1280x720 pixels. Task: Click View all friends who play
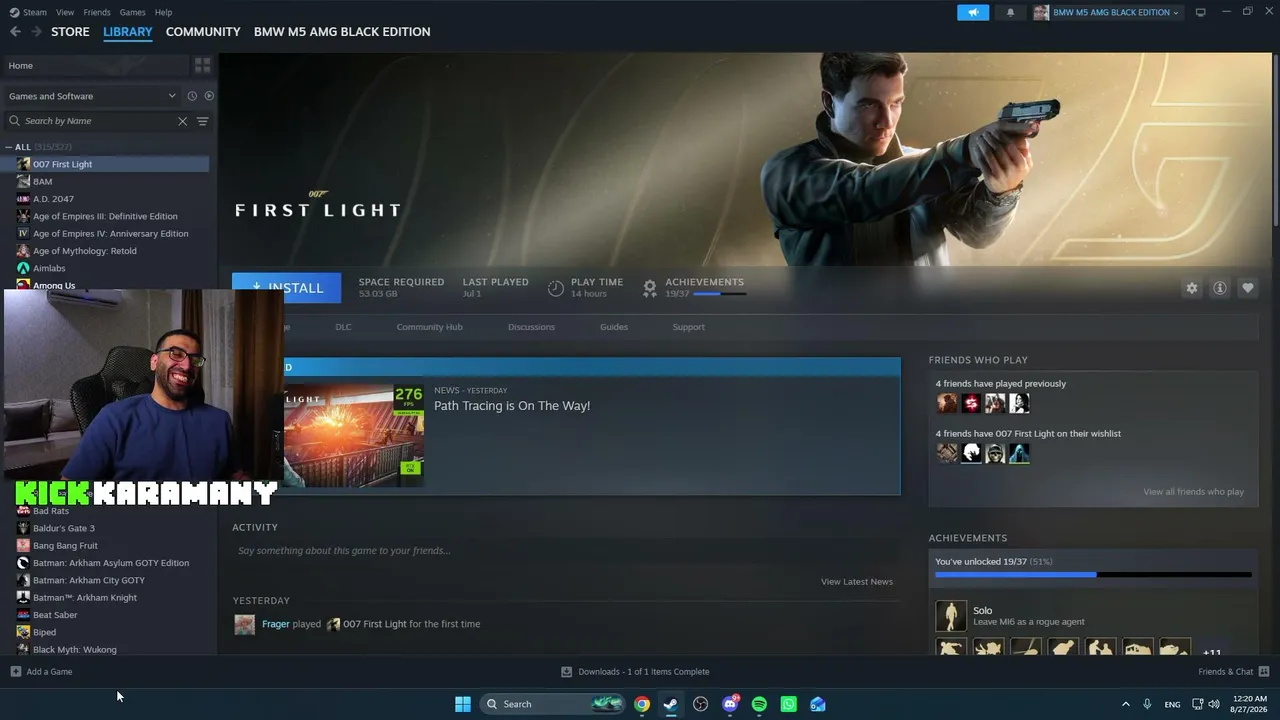click(1194, 492)
